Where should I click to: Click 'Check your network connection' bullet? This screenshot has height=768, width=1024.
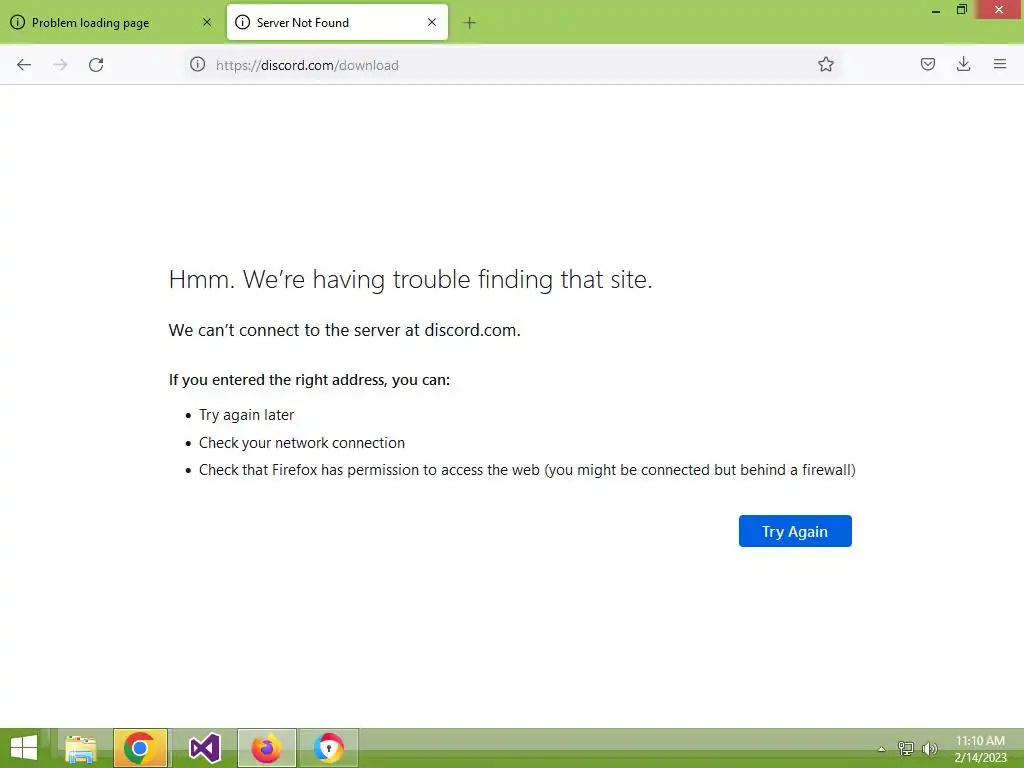click(302, 443)
